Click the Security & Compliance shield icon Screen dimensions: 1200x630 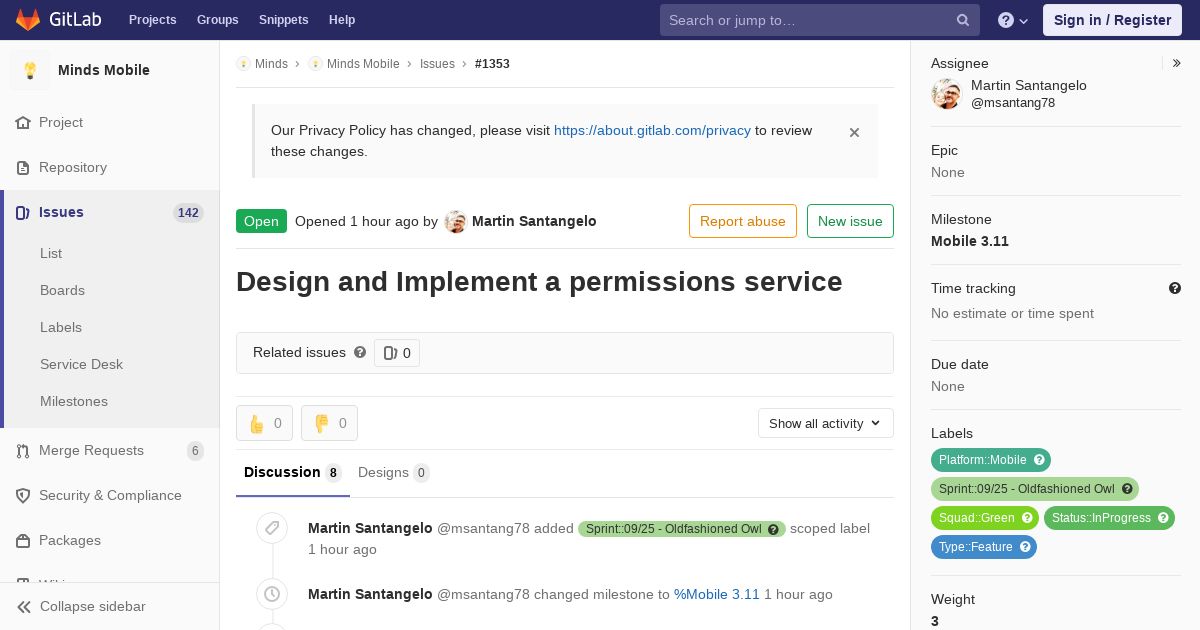click(23, 495)
